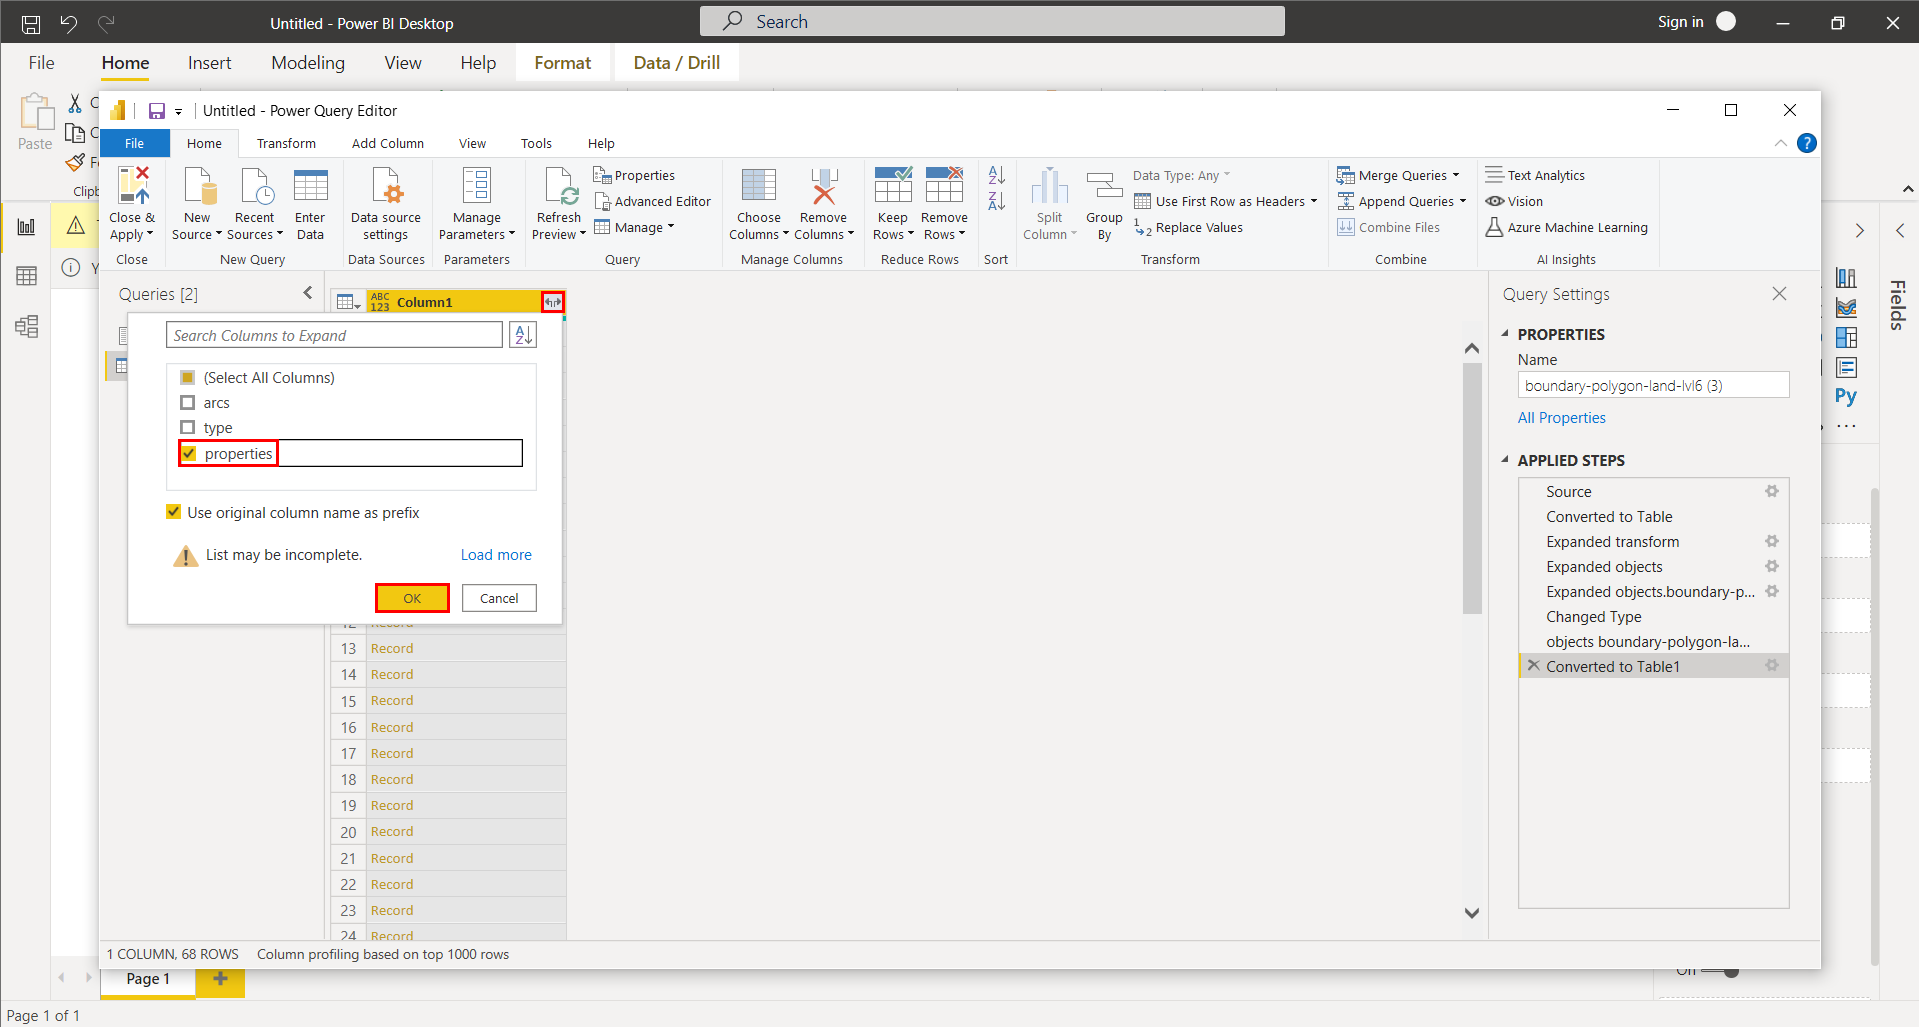Open settings gear for Source step
The width and height of the screenshot is (1919, 1027).
pos(1772,491)
